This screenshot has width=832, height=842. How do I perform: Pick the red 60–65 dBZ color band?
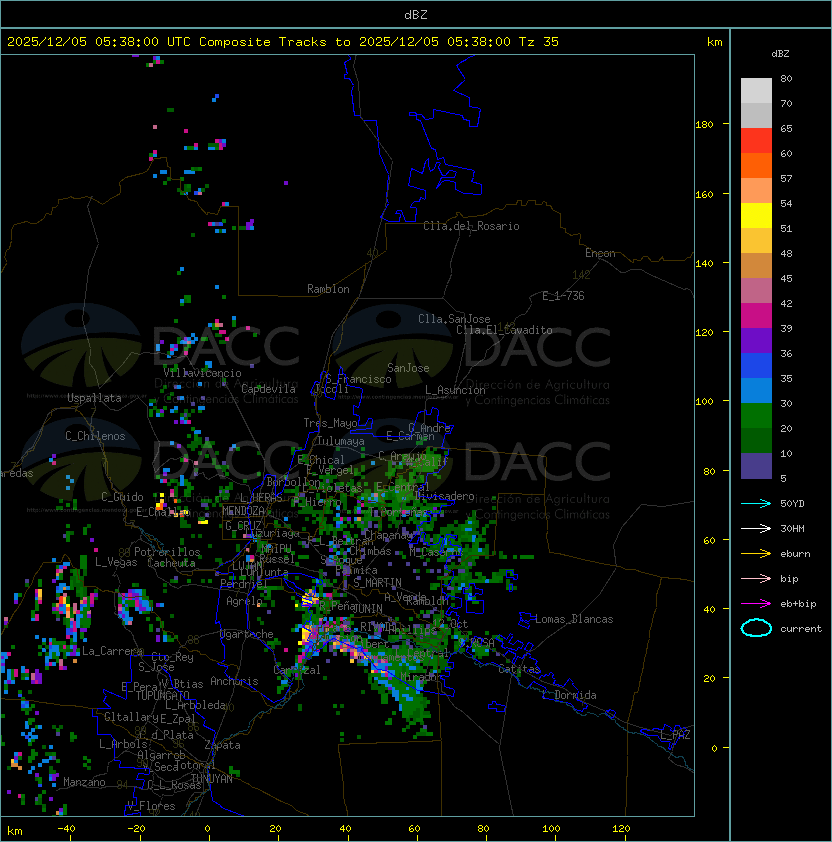[756, 141]
